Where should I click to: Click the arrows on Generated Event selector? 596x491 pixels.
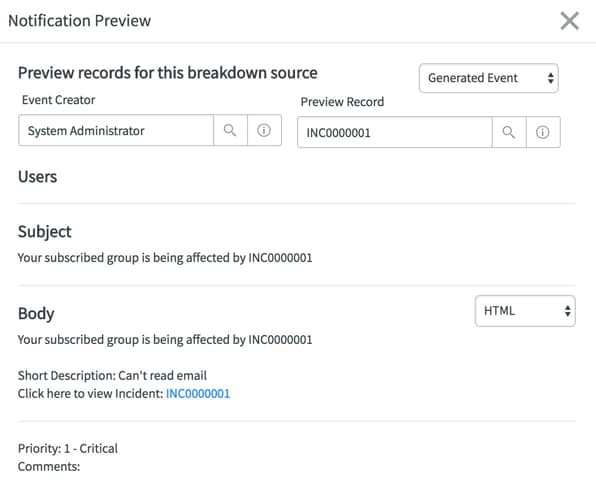click(x=550, y=78)
